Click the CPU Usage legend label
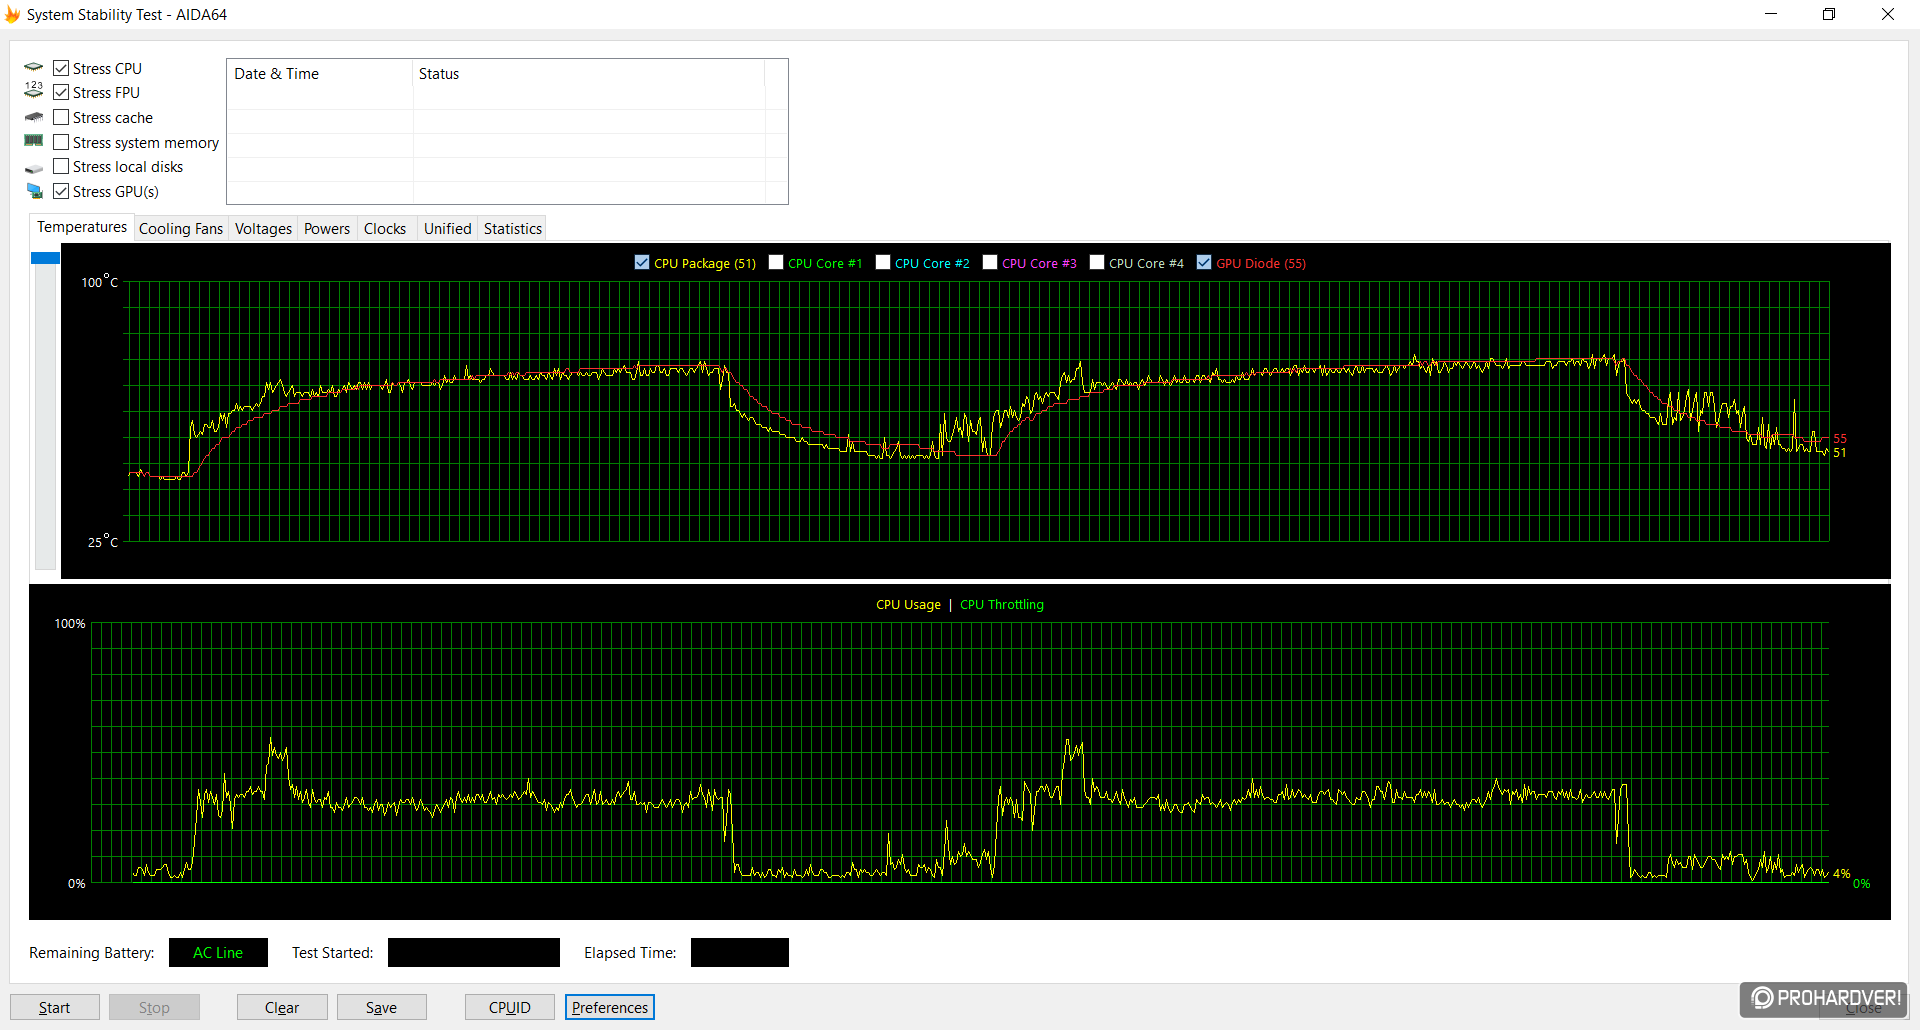1920x1030 pixels. point(908,605)
